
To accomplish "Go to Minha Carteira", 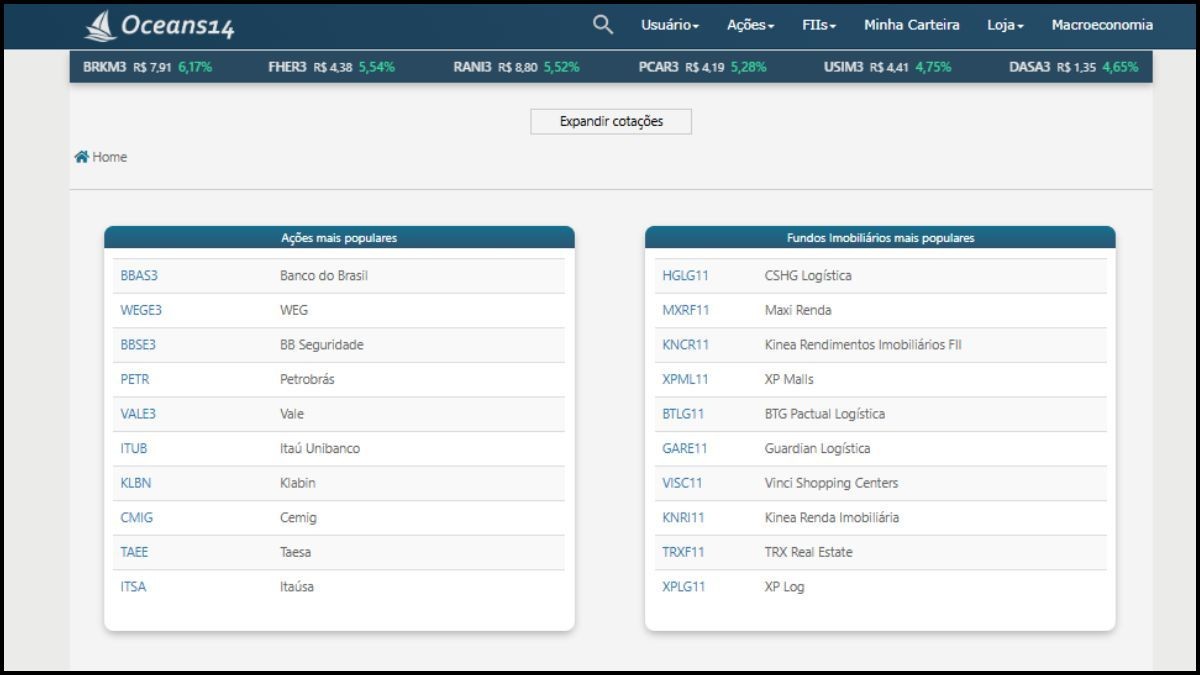I will click(x=911, y=25).
